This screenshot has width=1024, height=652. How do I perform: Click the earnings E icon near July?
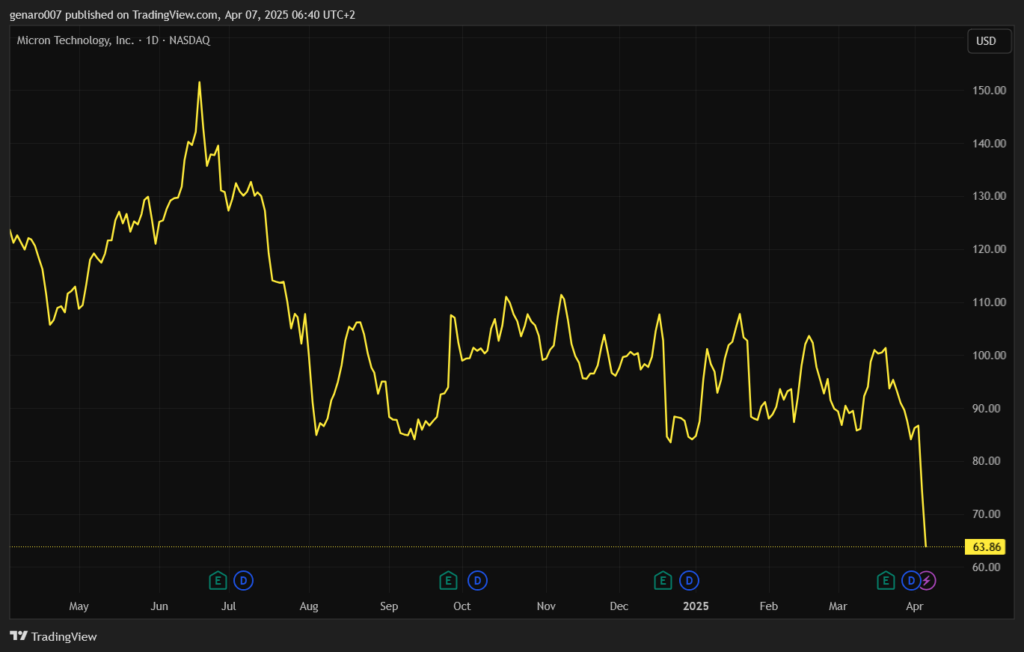[x=217, y=580]
